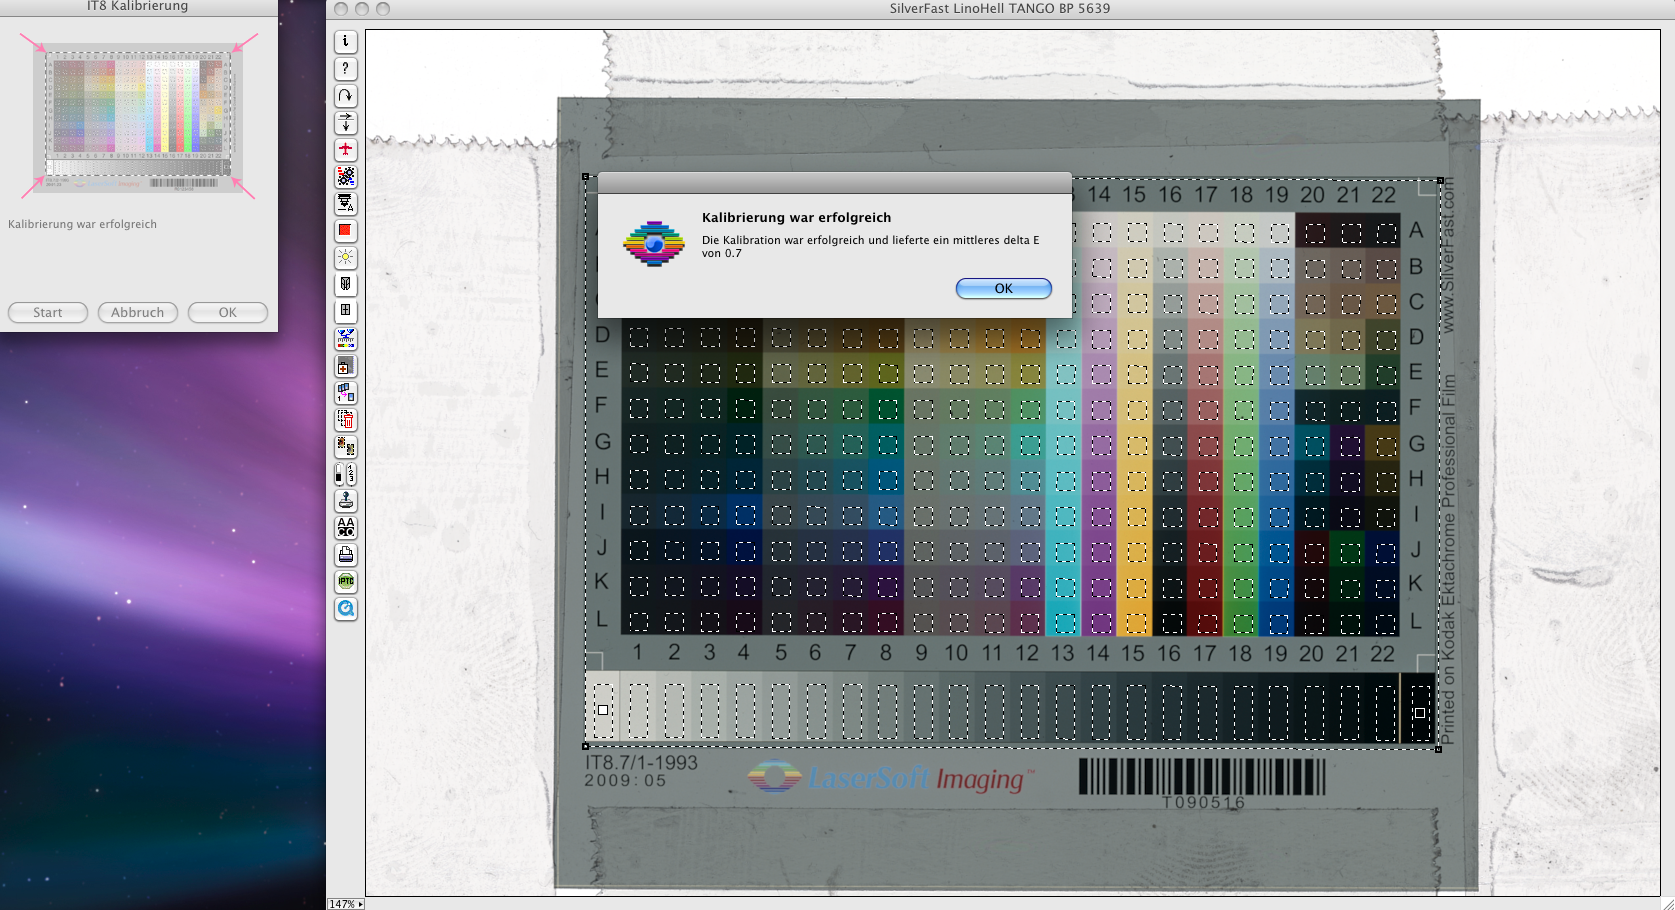Screen dimensions: 1675x910
Task: Open the IT8 calibration icon with color strip
Action: coord(345,338)
